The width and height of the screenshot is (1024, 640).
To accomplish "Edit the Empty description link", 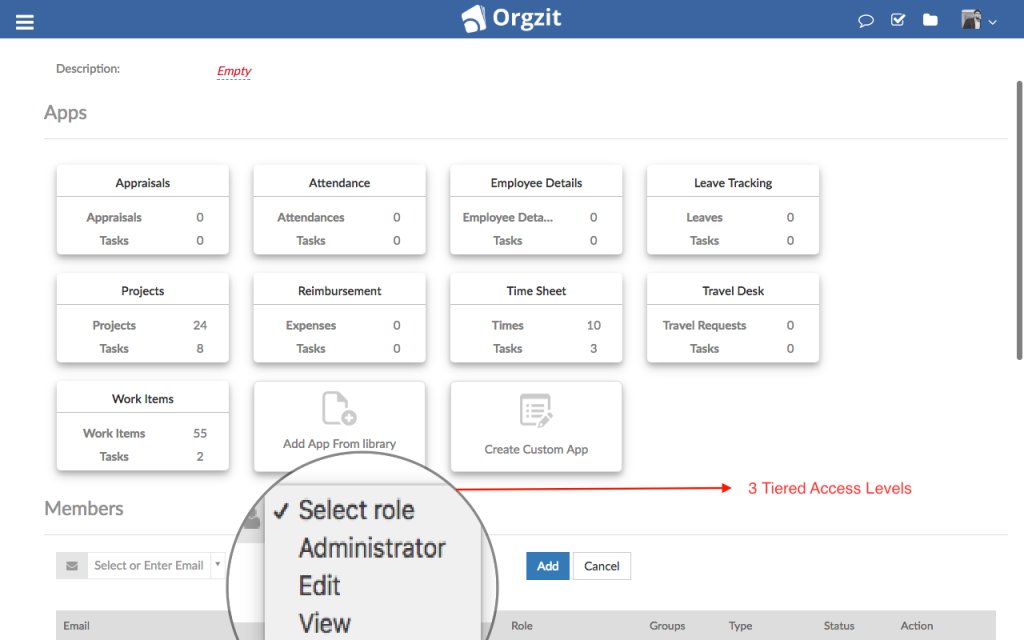I will coord(233,71).
